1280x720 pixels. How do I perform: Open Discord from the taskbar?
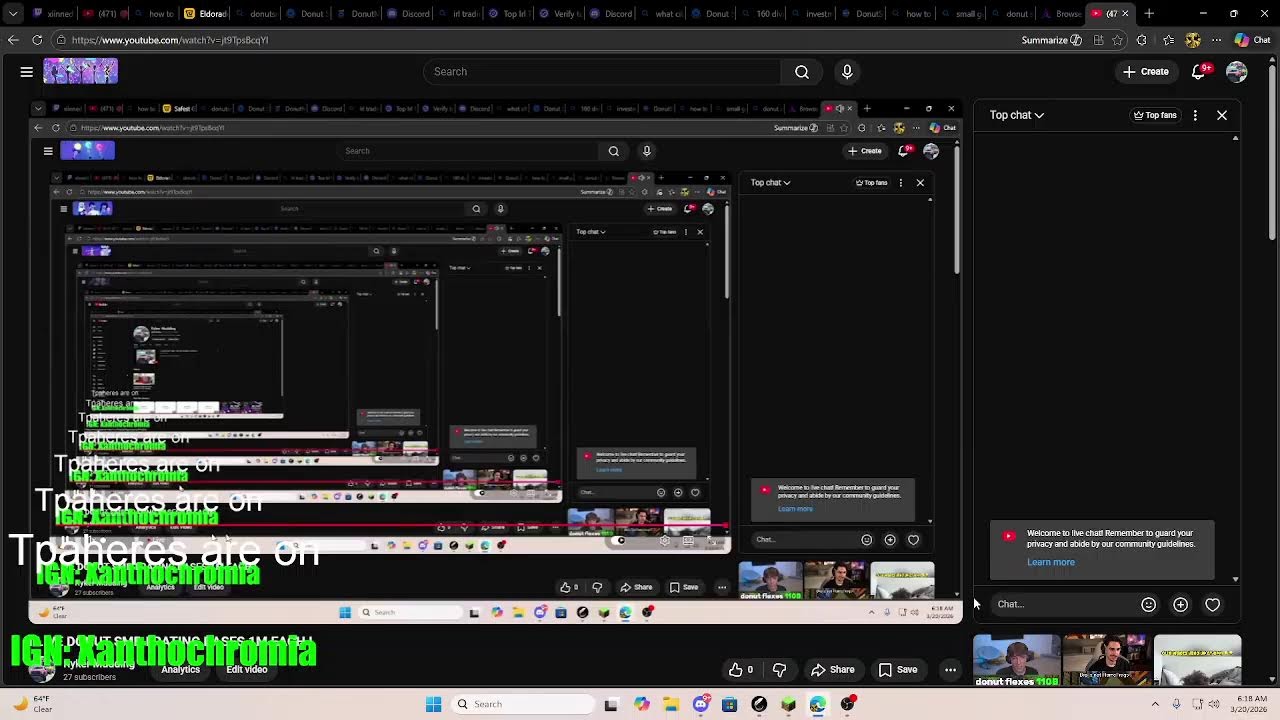point(700,704)
